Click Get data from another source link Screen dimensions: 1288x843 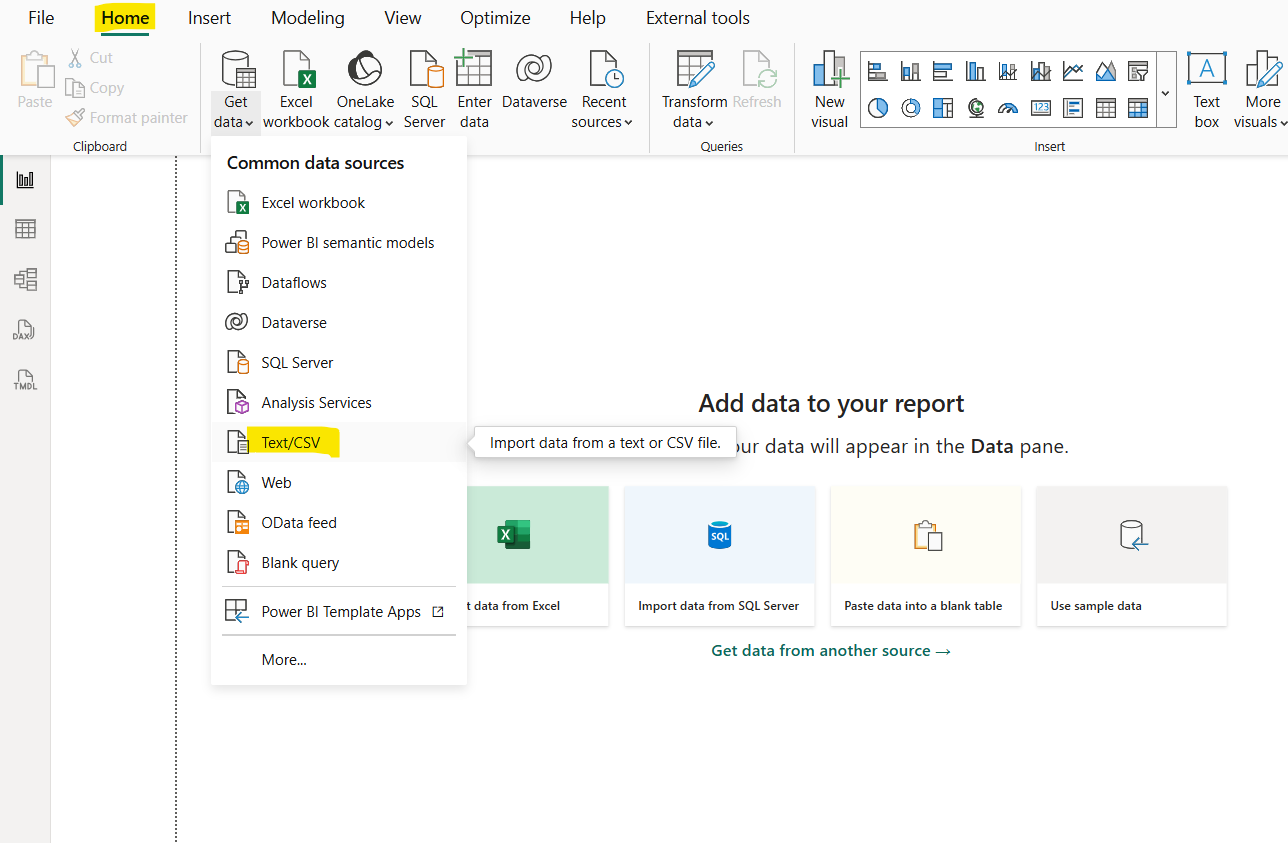tap(830, 650)
